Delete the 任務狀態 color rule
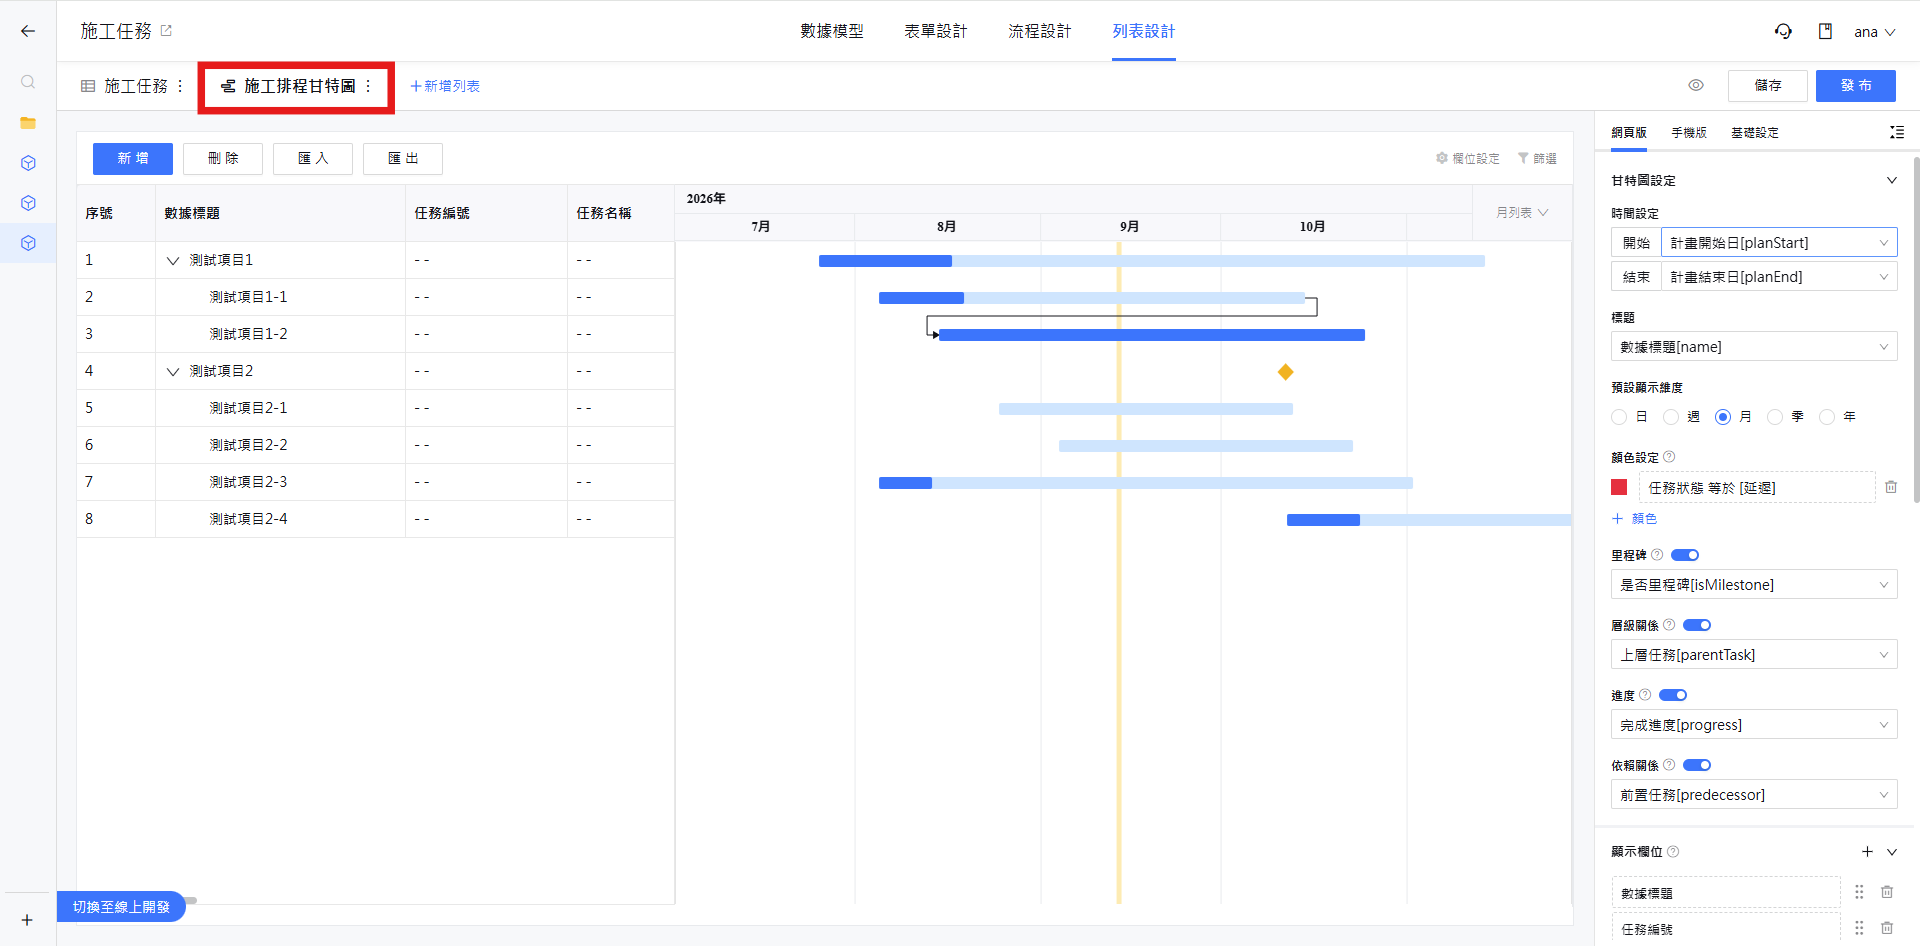The width and height of the screenshot is (1920, 946). pyautogui.click(x=1891, y=487)
